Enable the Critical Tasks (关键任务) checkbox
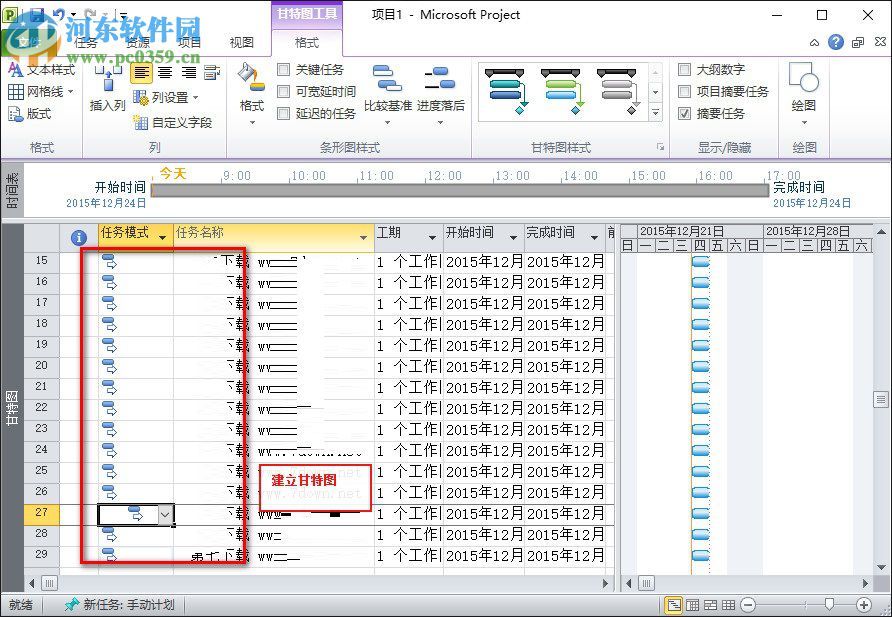The image size is (892, 617). [283, 69]
